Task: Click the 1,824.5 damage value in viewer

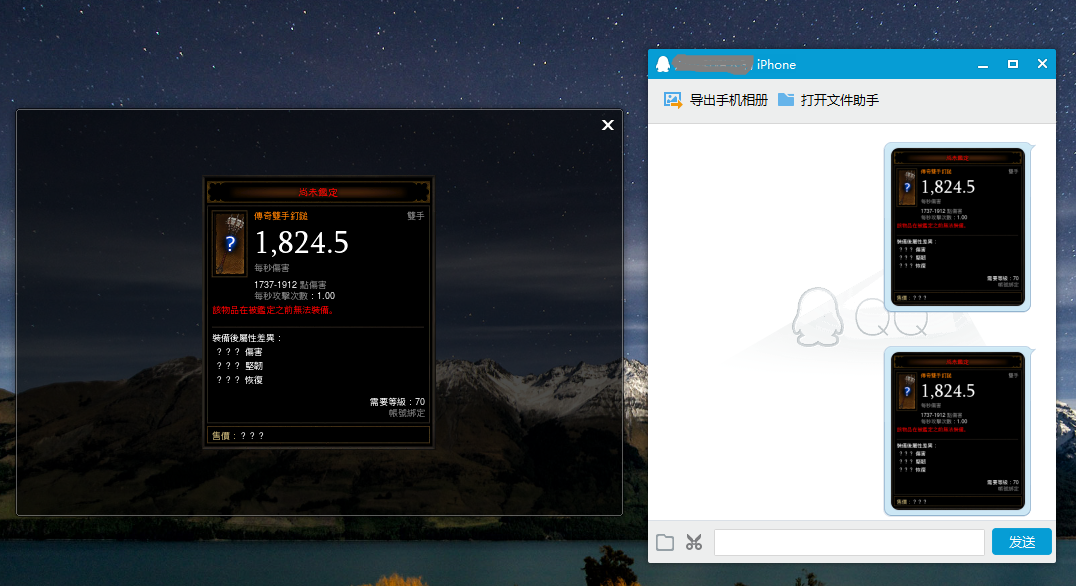Action: [x=302, y=242]
